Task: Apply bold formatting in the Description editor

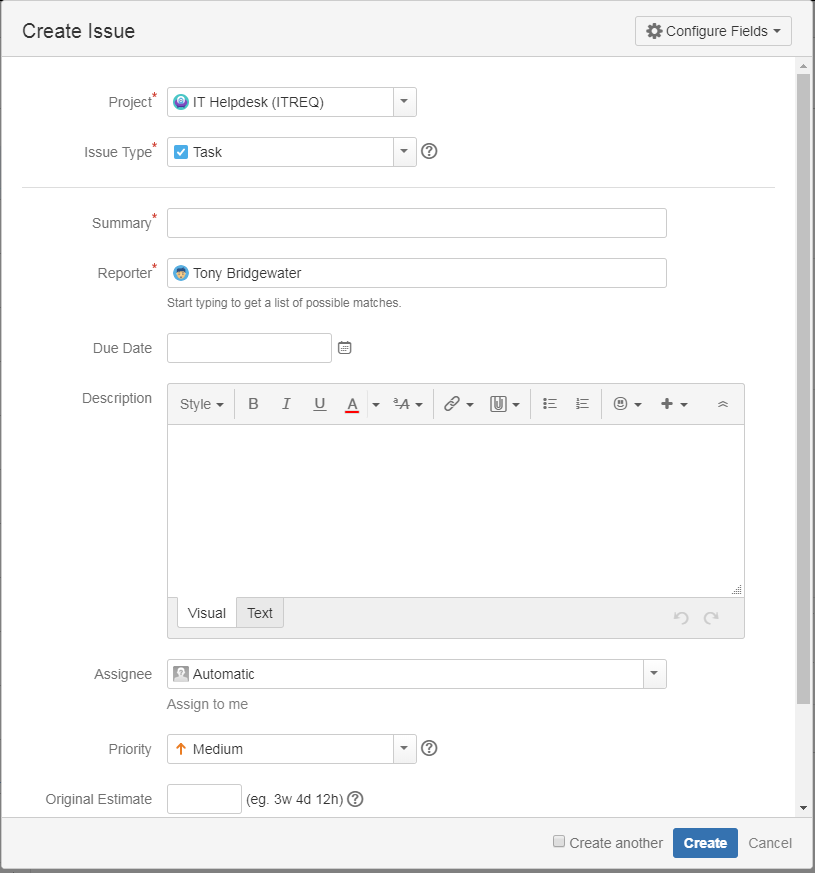Action: 253,403
